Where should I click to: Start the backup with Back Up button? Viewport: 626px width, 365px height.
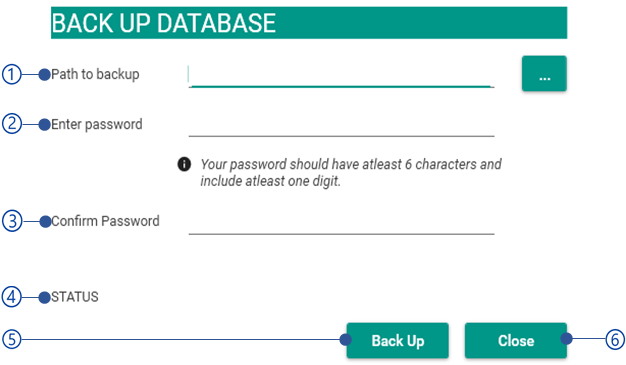(x=398, y=341)
